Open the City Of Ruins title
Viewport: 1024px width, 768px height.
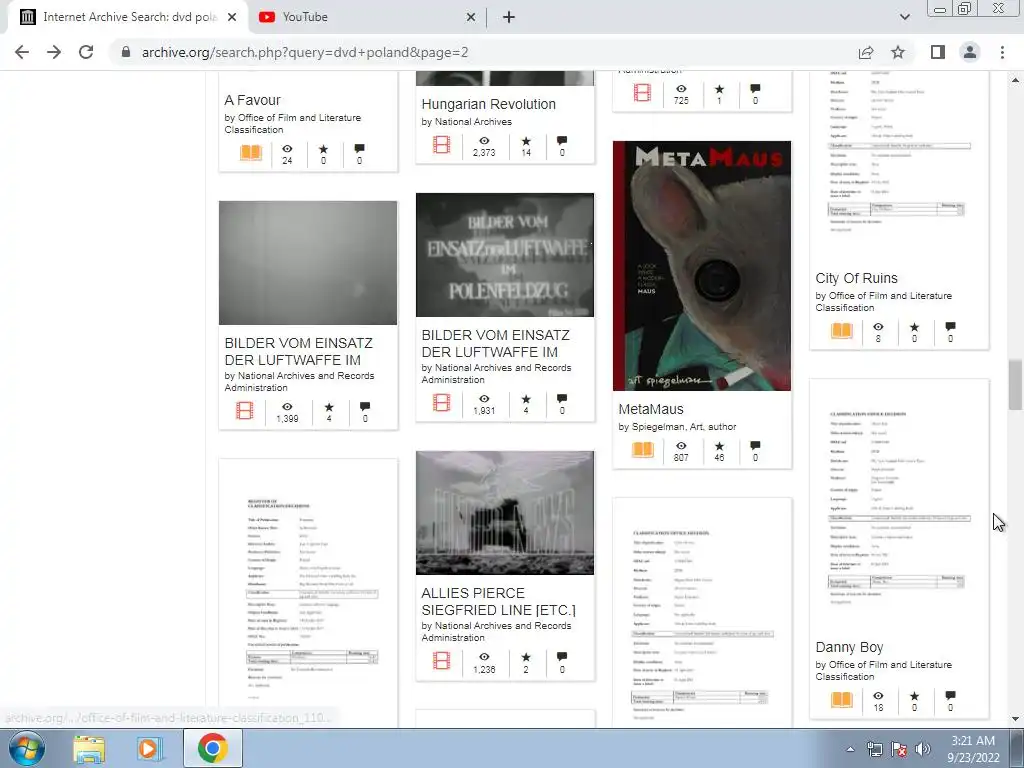click(x=856, y=278)
